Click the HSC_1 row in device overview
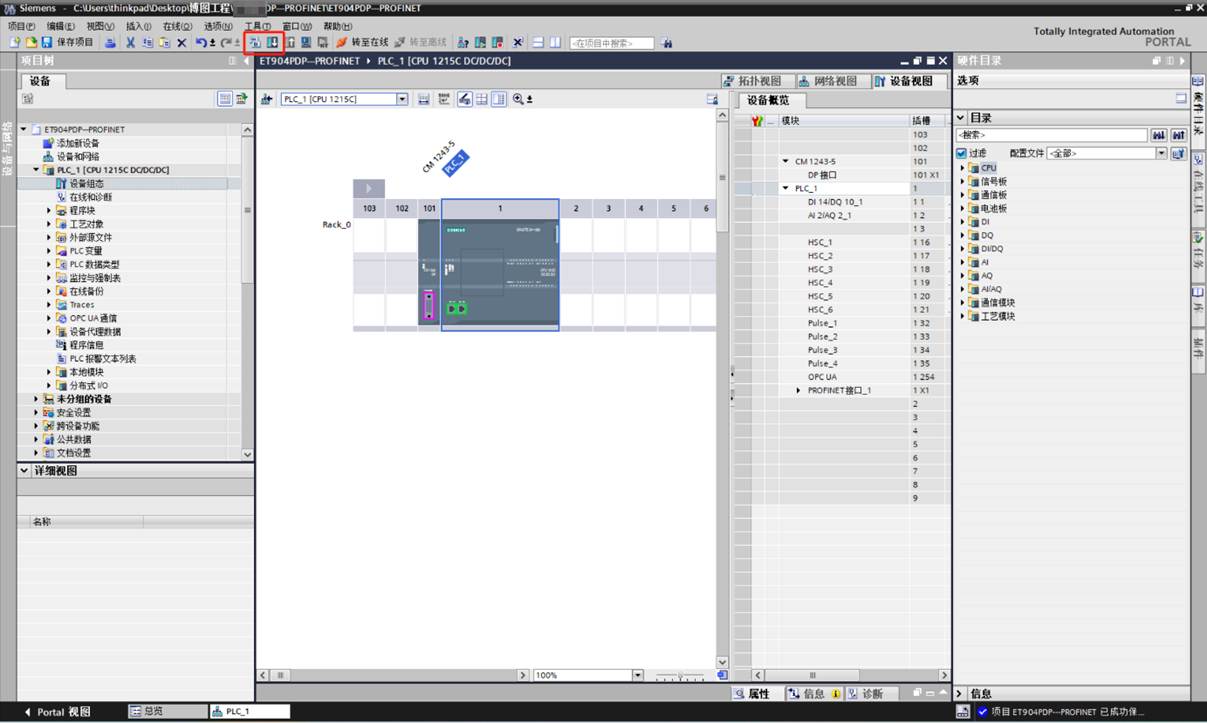 pyautogui.click(x=841, y=242)
